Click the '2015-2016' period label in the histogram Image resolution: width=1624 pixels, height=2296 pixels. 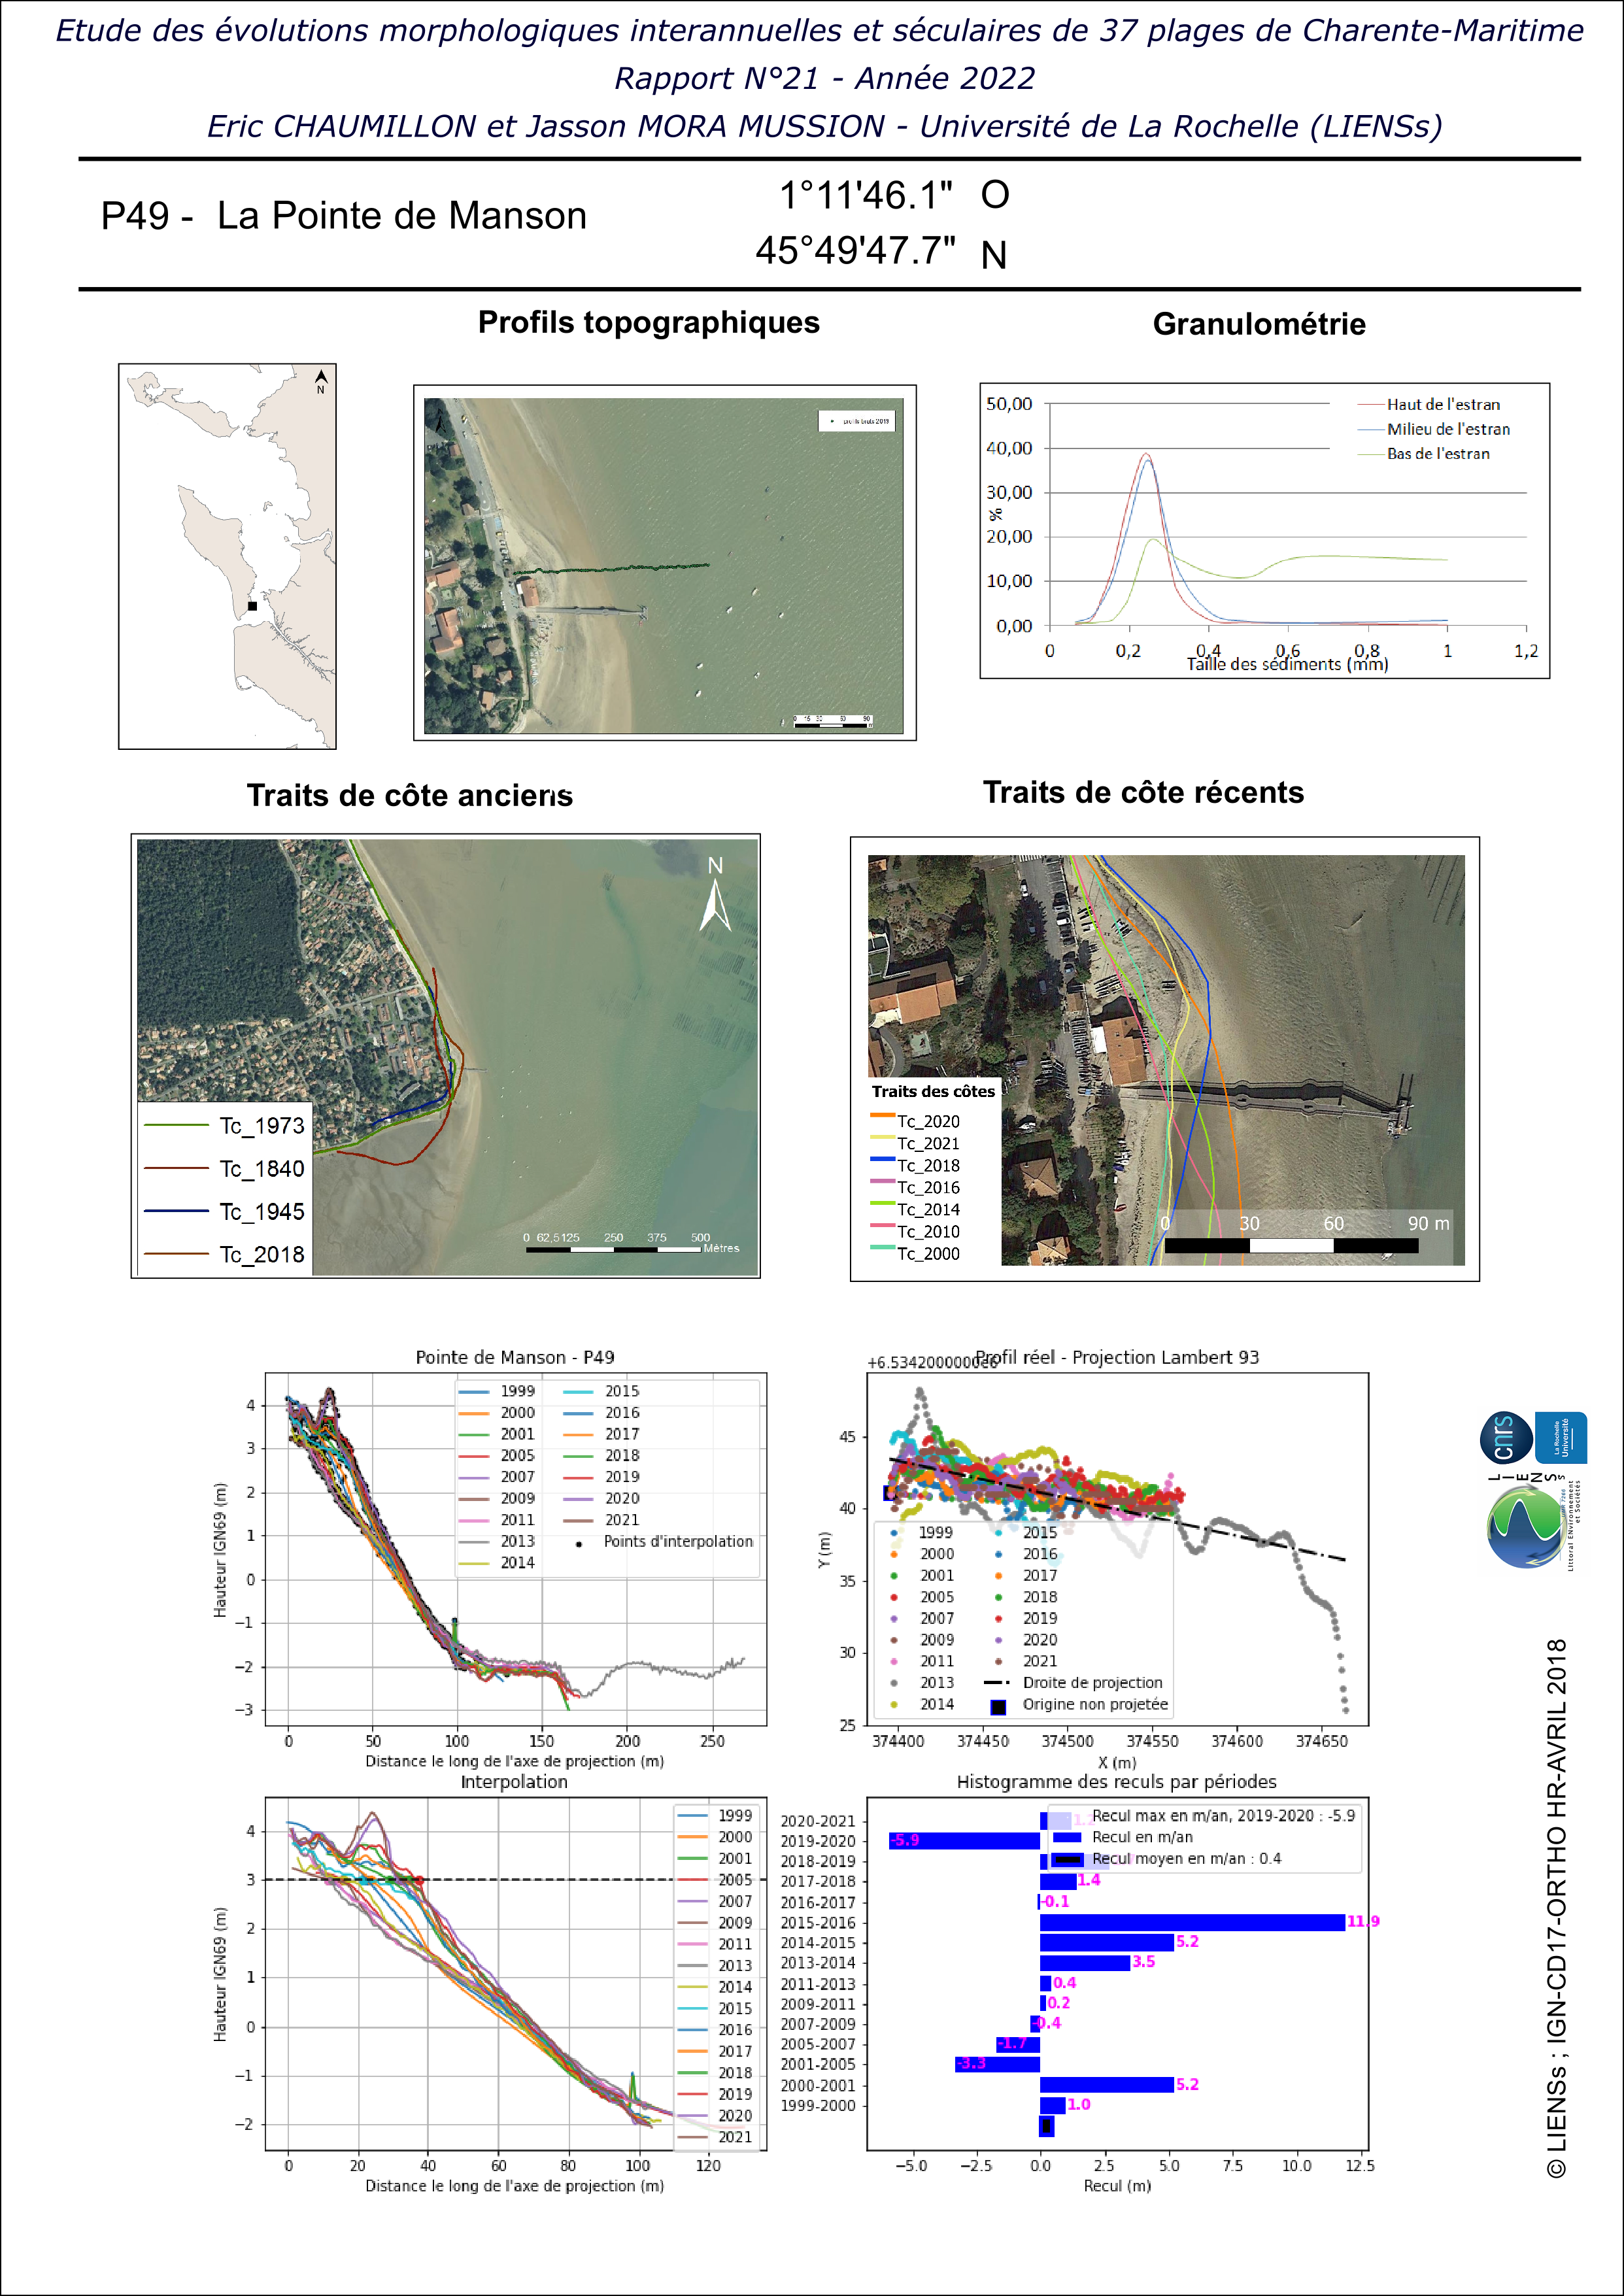click(x=818, y=1922)
